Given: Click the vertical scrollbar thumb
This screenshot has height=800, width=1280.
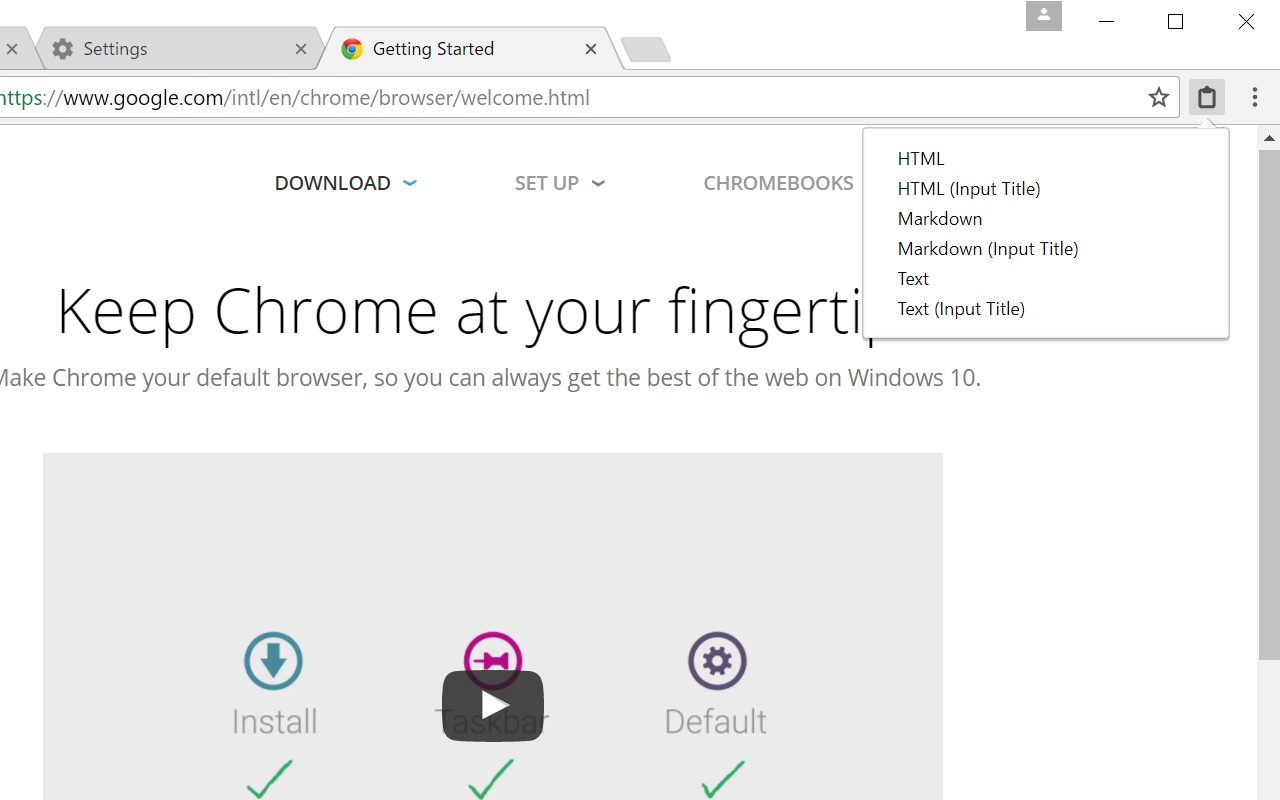Looking at the screenshot, I should pos(1269,405).
